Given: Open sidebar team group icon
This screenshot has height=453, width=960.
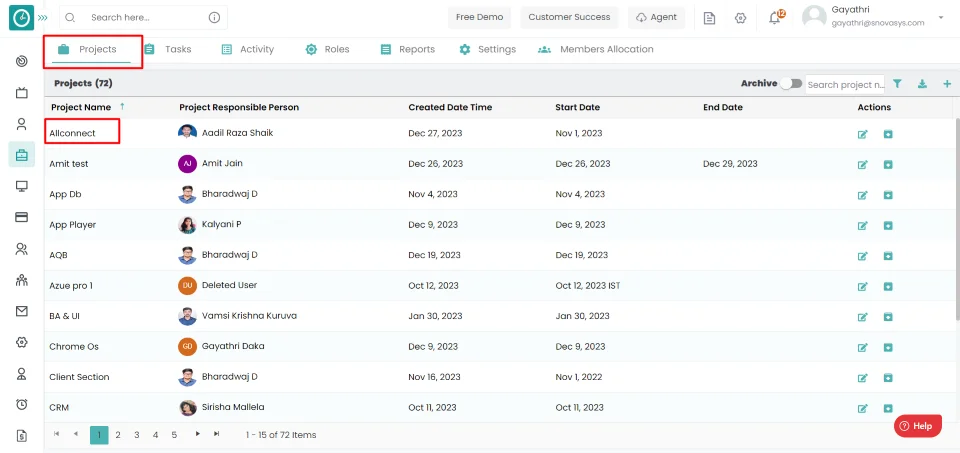Looking at the screenshot, I should tap(21, 280).
